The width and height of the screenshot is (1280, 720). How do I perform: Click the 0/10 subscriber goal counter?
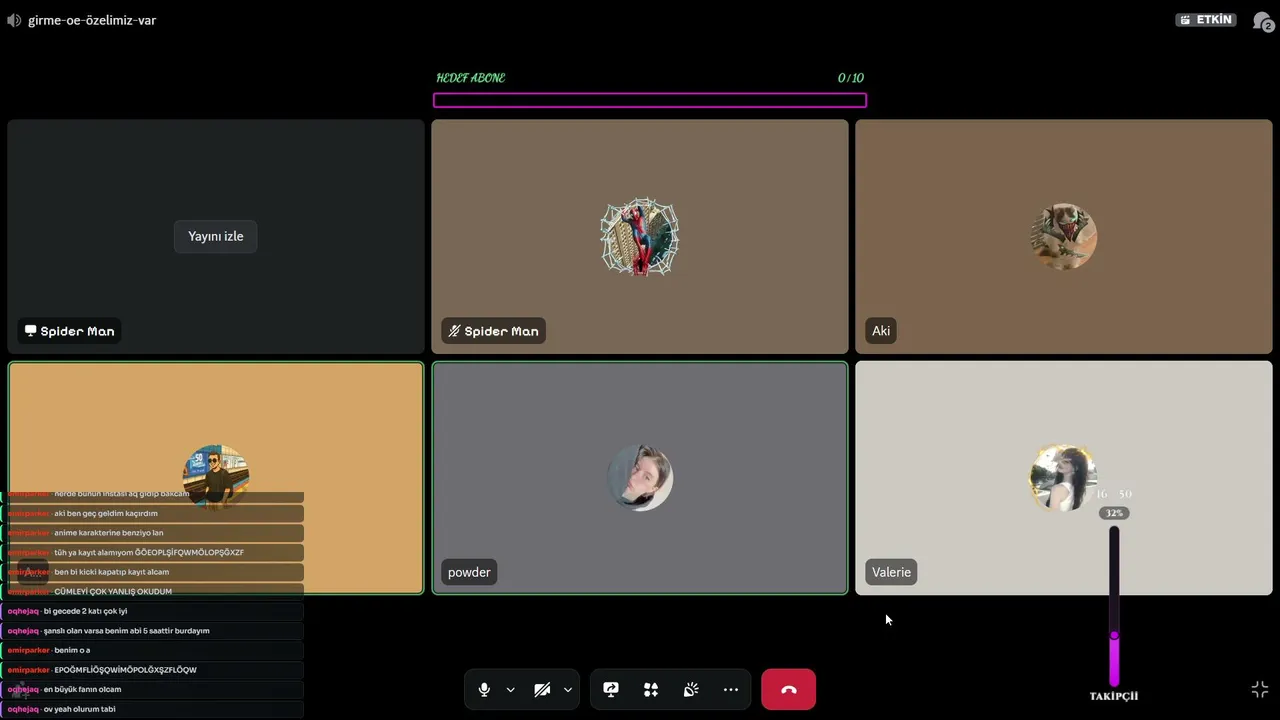pyautogui.click(x=851, y=78)
